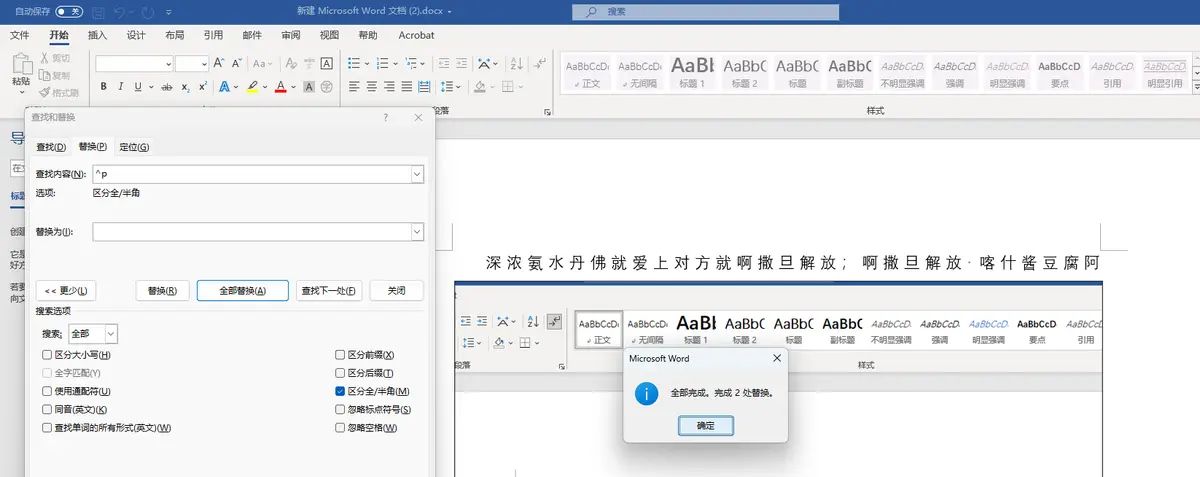This screenshot has width=1200, height=477.
Task: Click 确定 in the Microsoft Word message
Action: 705,425
